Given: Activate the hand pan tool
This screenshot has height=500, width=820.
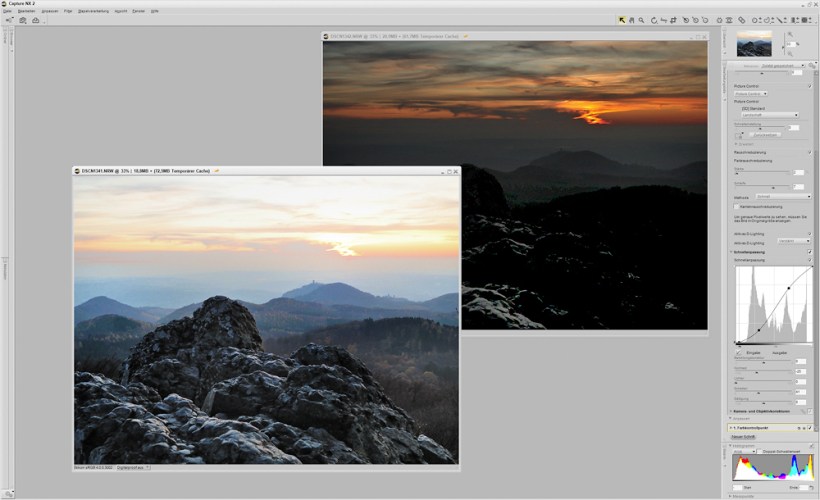Looking at the screenshot, I should point(632,20).
